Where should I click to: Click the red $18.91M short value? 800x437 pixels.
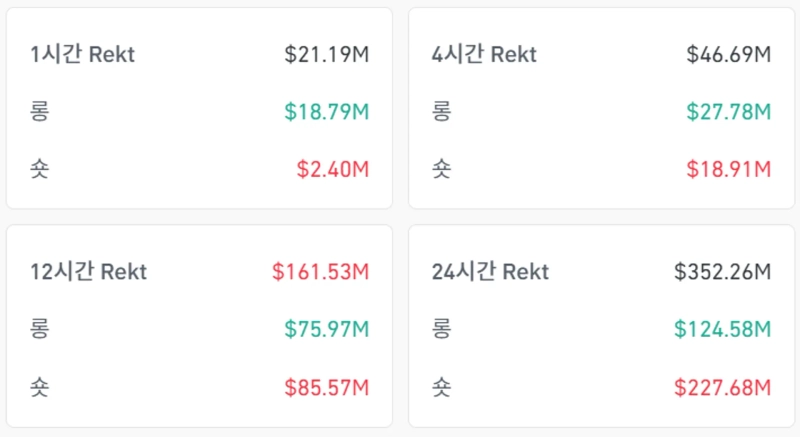click(x=729, y=169)
